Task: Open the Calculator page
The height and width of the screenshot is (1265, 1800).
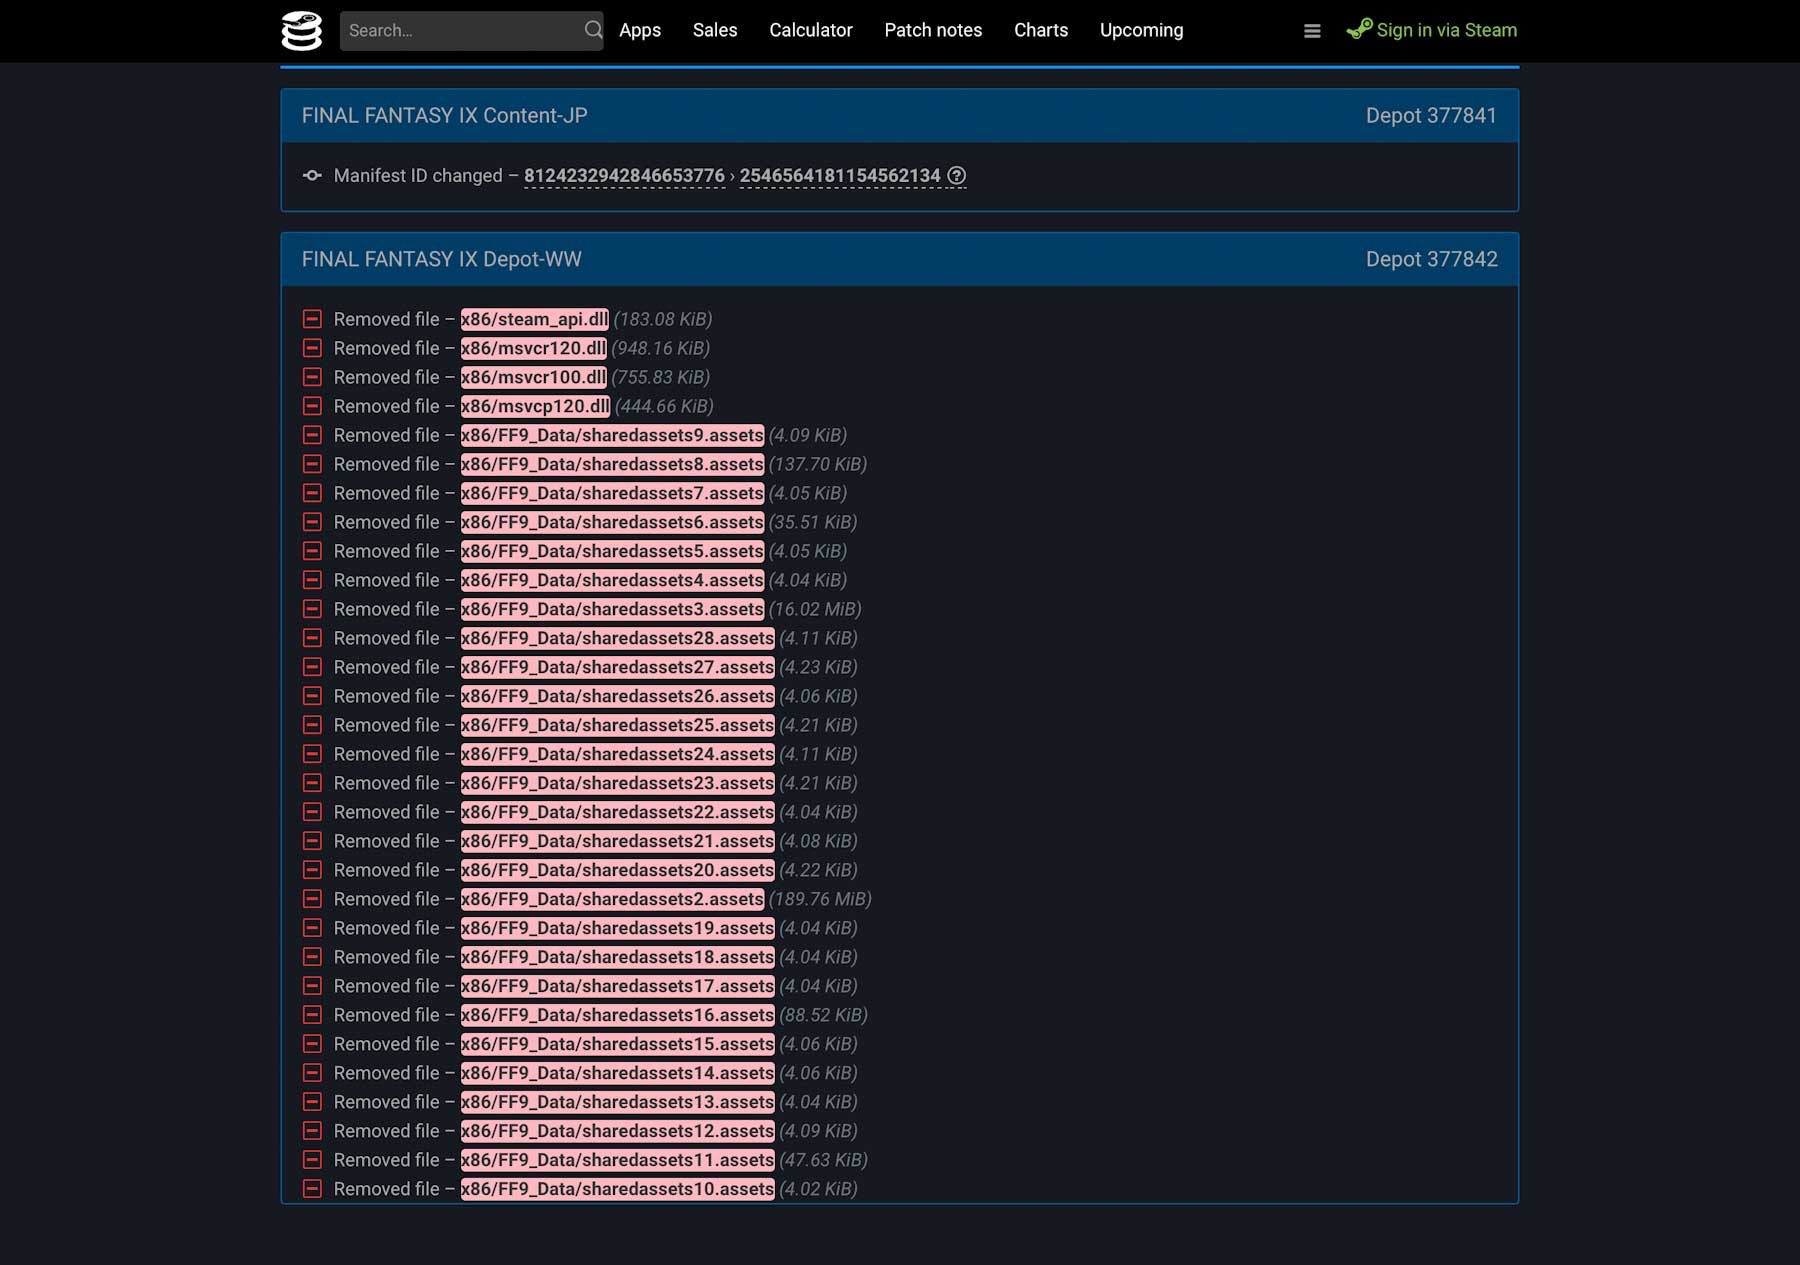Action: point(811,30)
